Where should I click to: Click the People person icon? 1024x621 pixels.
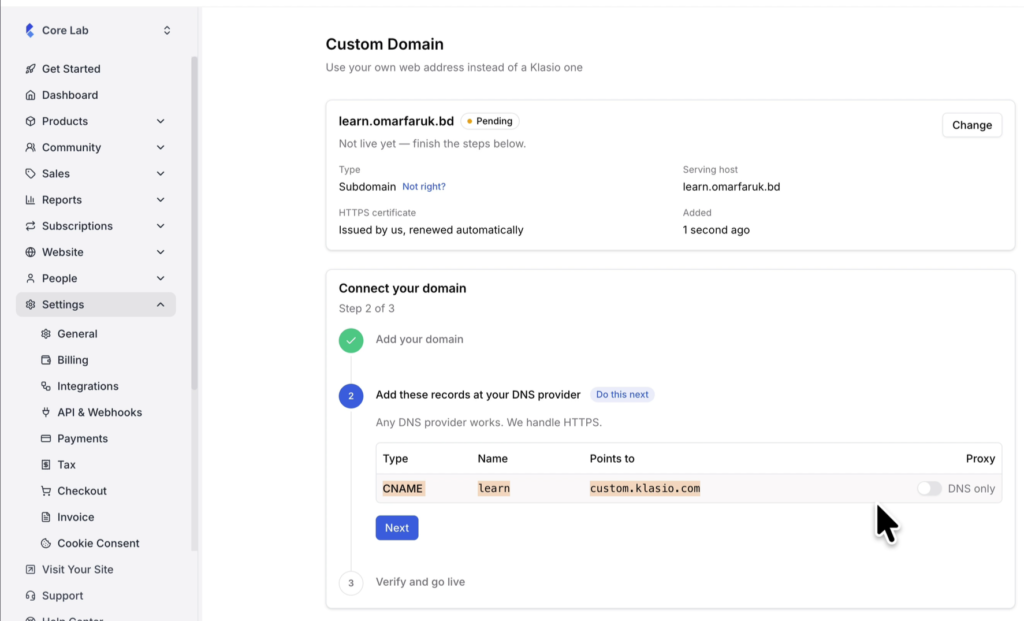[x=30, y=278]
